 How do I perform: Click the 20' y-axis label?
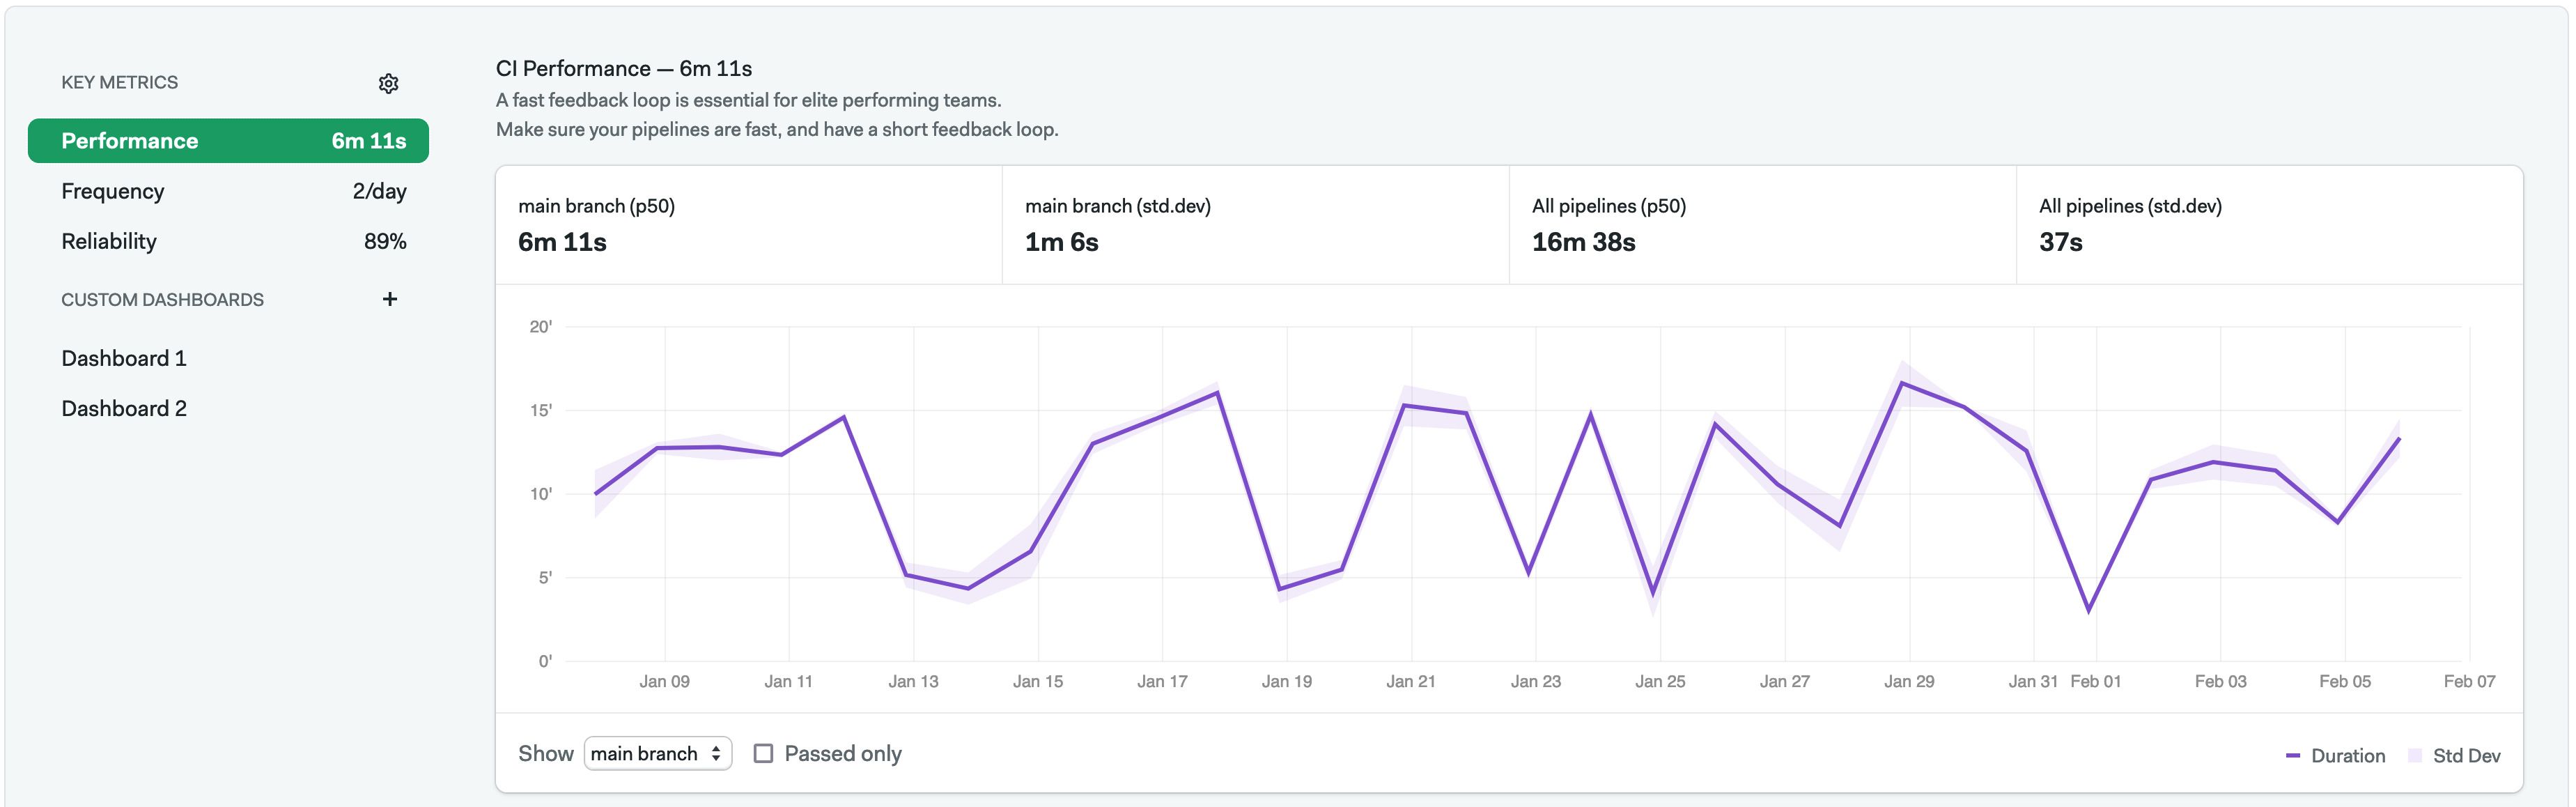pos(540,327)
